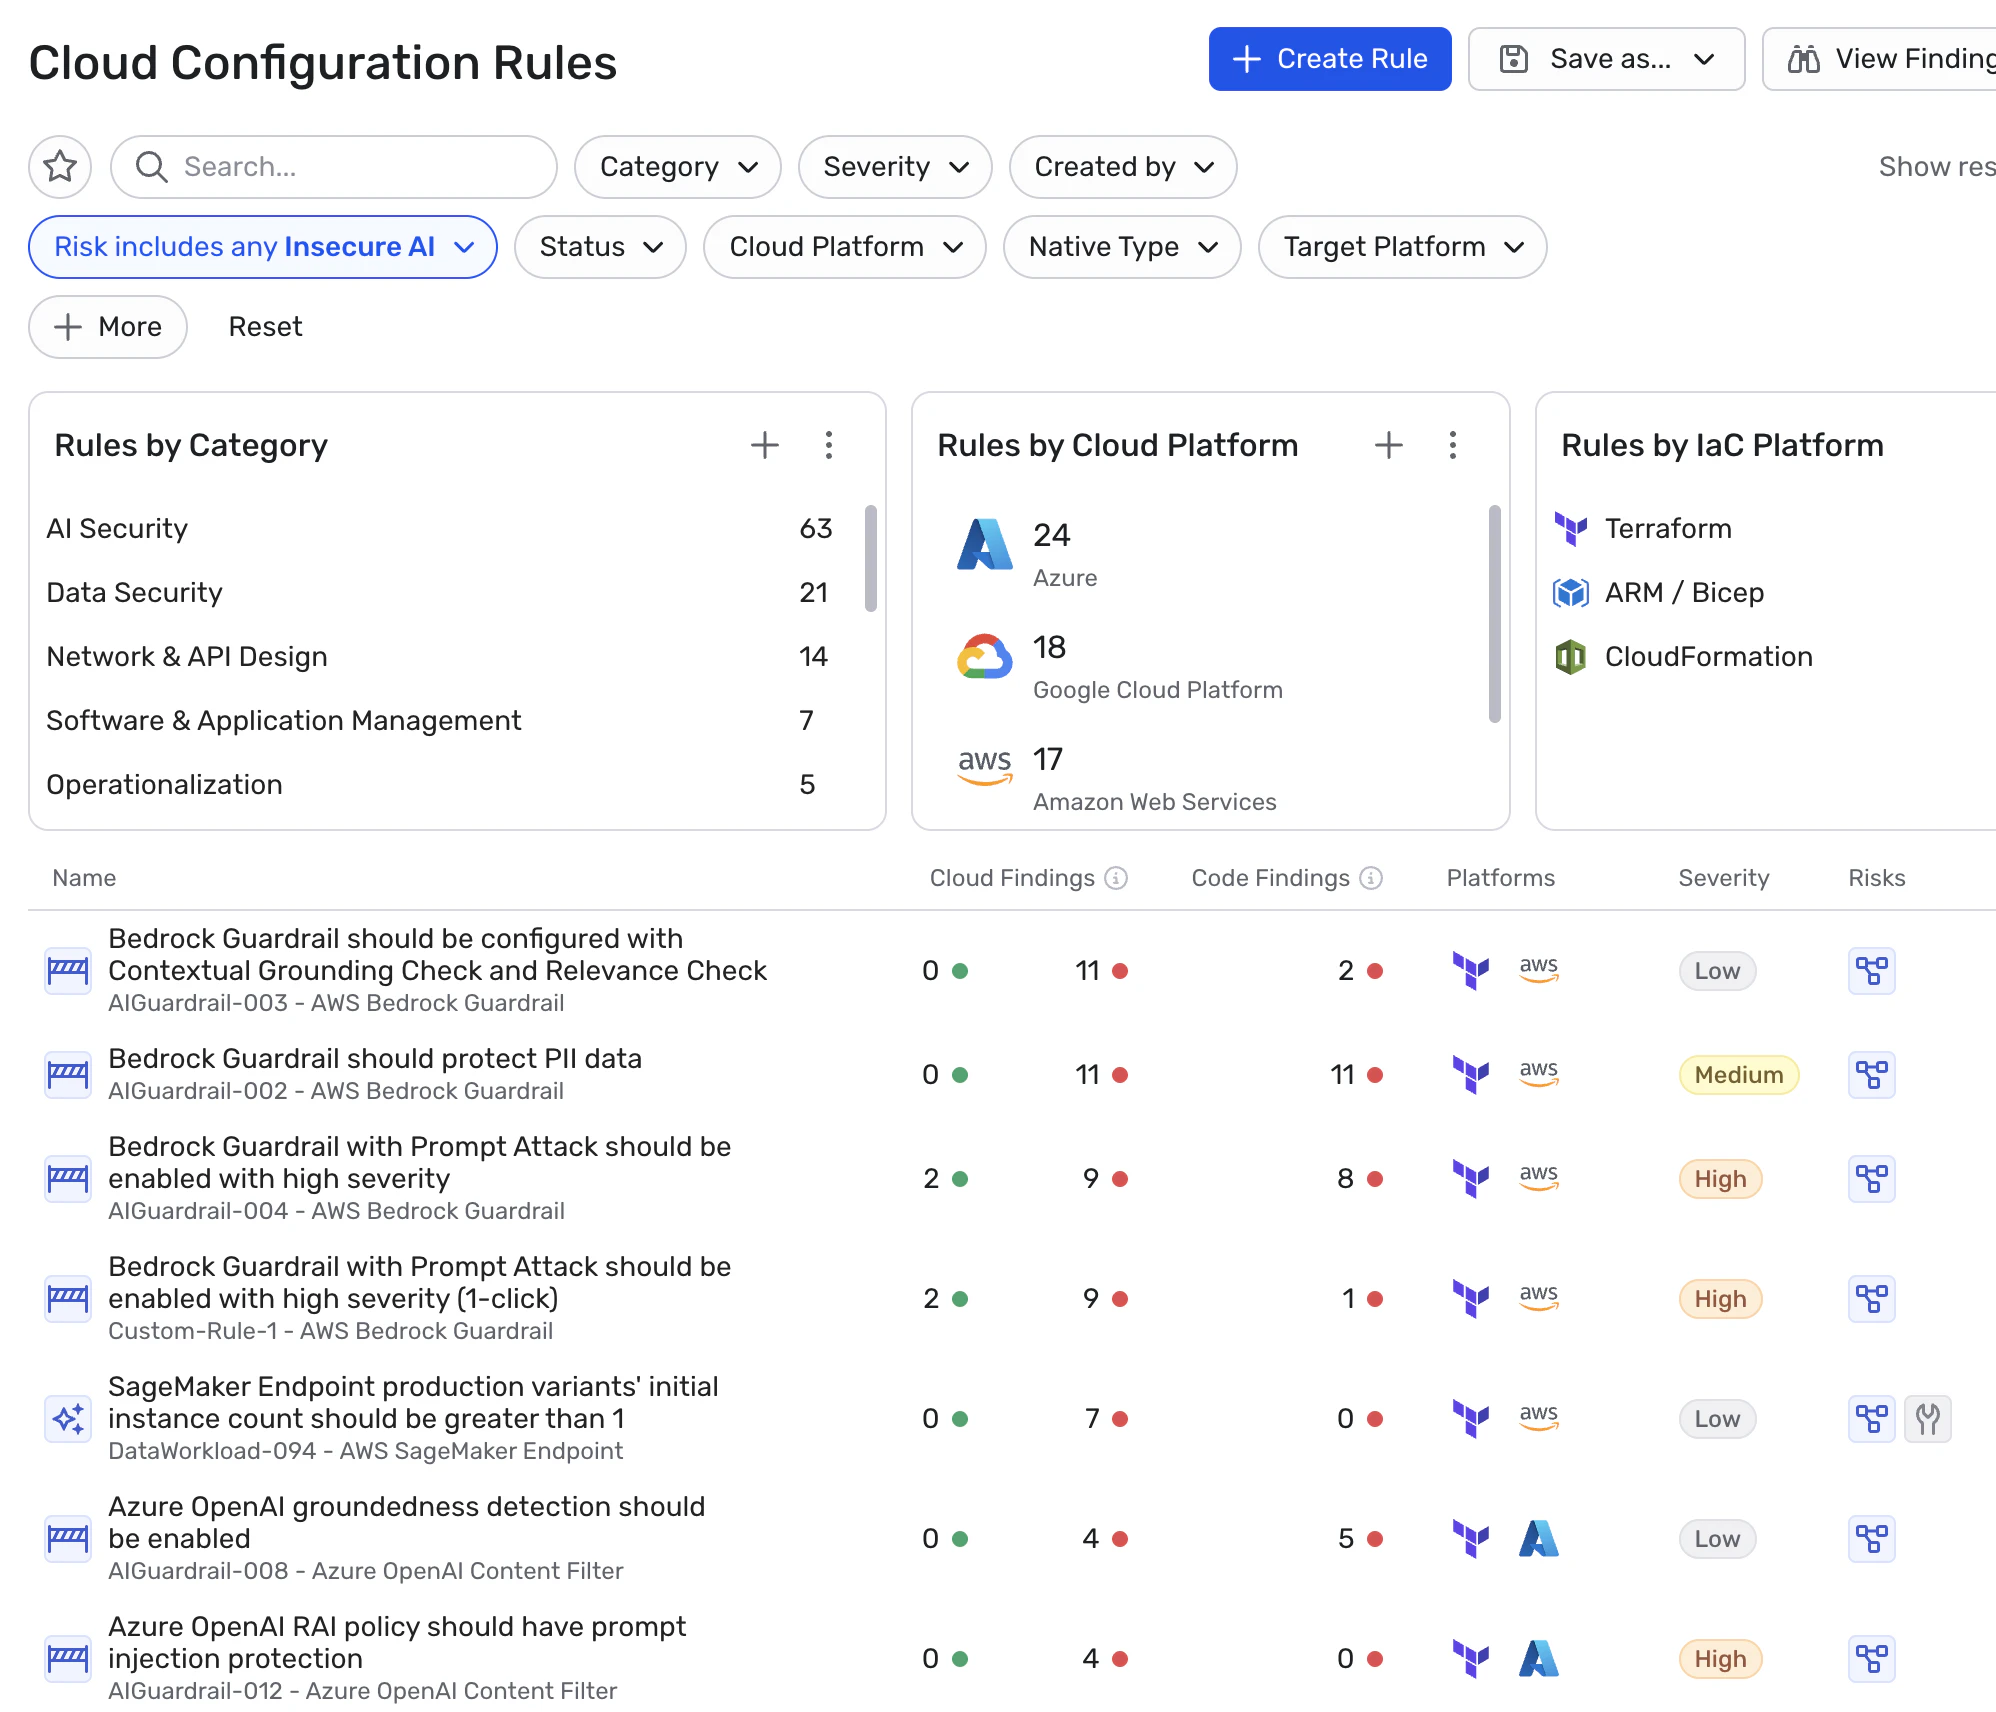Open the Cloud Platform filter dropdown
Viewport: 1996px width, 1712px height.
click(x=844, y=246)
